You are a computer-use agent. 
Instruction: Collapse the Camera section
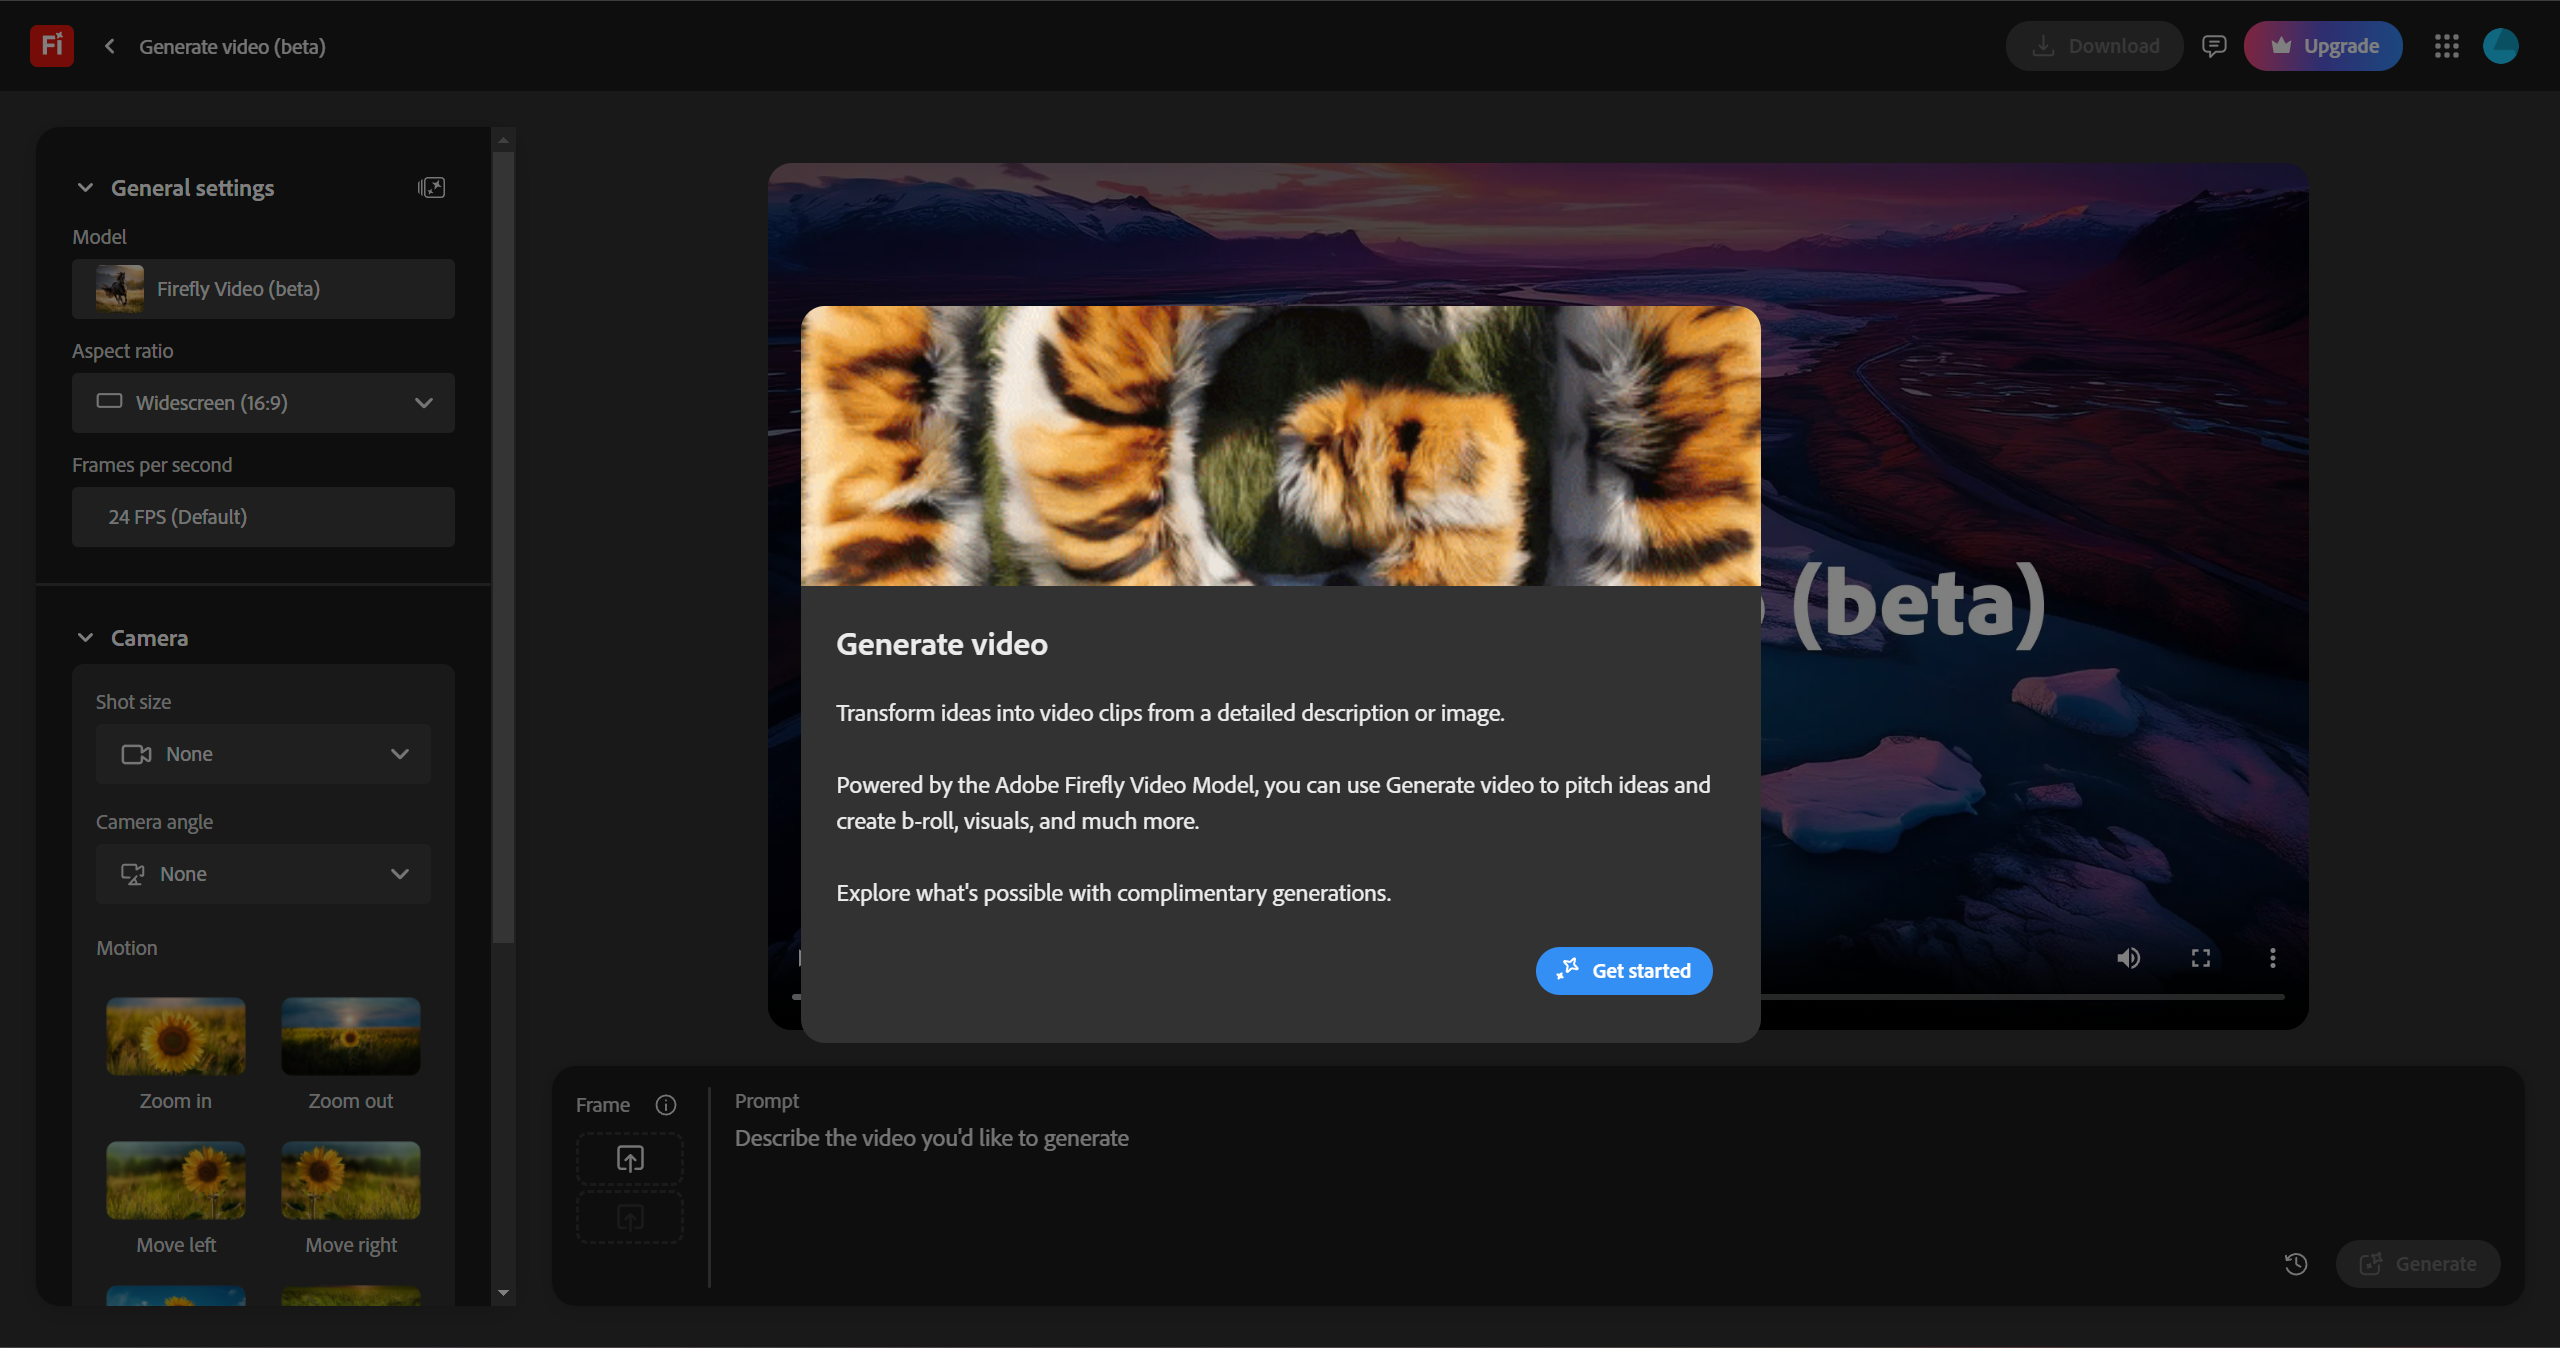click(86, 638)
